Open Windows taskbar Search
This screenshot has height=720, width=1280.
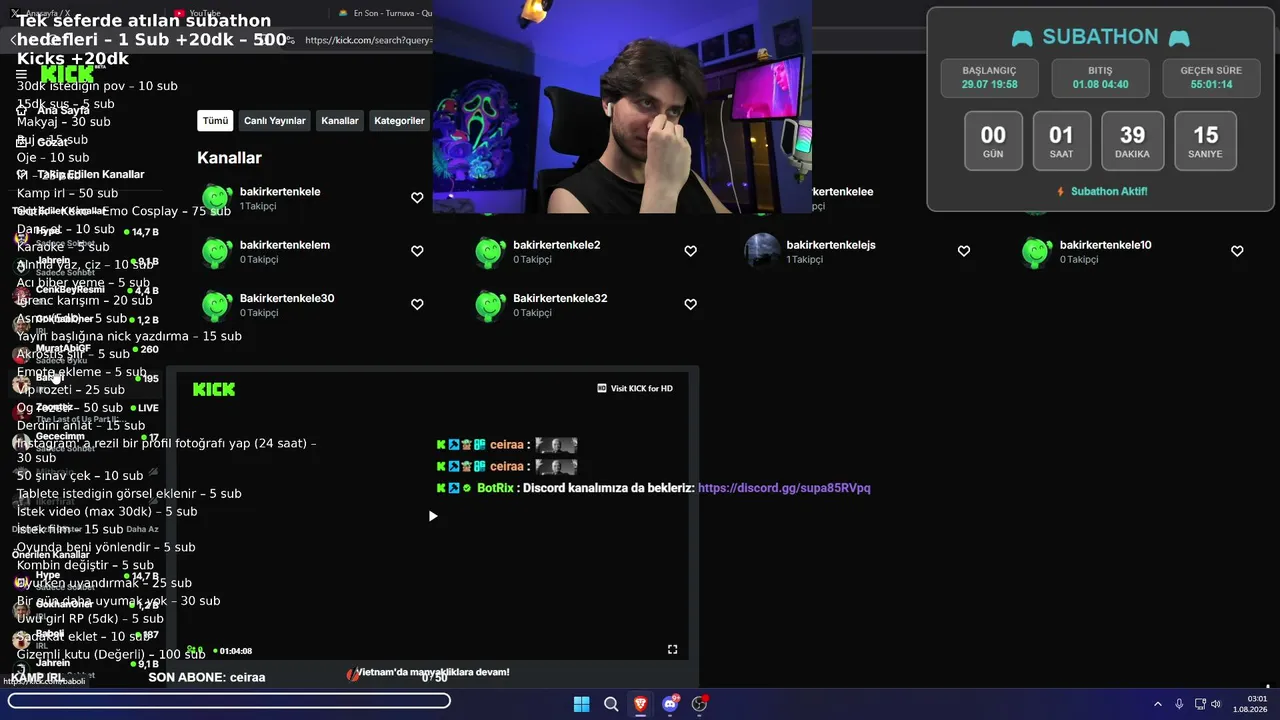click(611, 704)
